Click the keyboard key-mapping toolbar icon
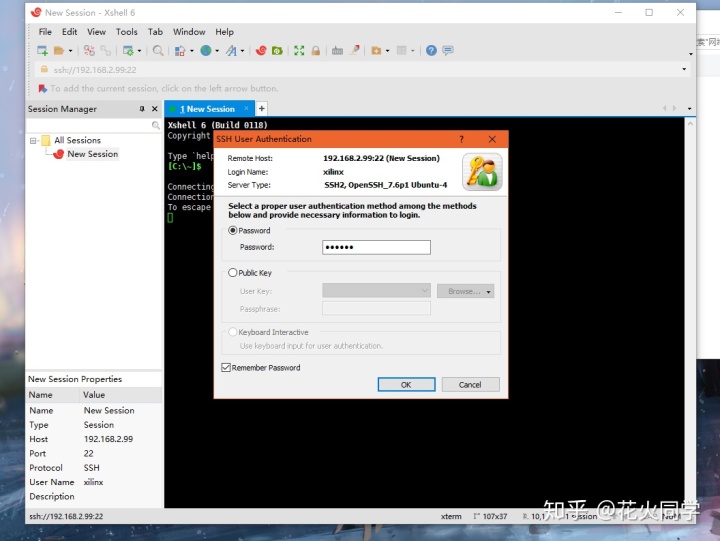720x541 pixels. pos(338,51)
